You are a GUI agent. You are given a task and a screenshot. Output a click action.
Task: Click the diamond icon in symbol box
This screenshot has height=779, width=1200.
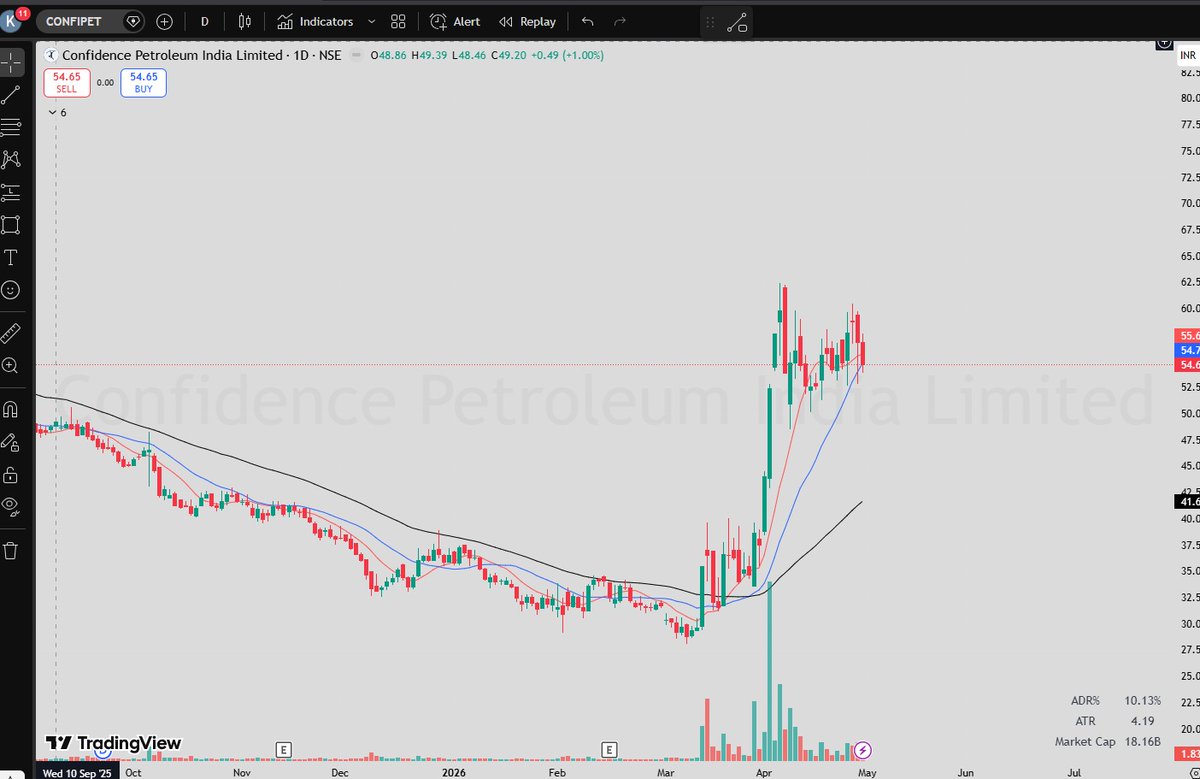tap(133, 21)
